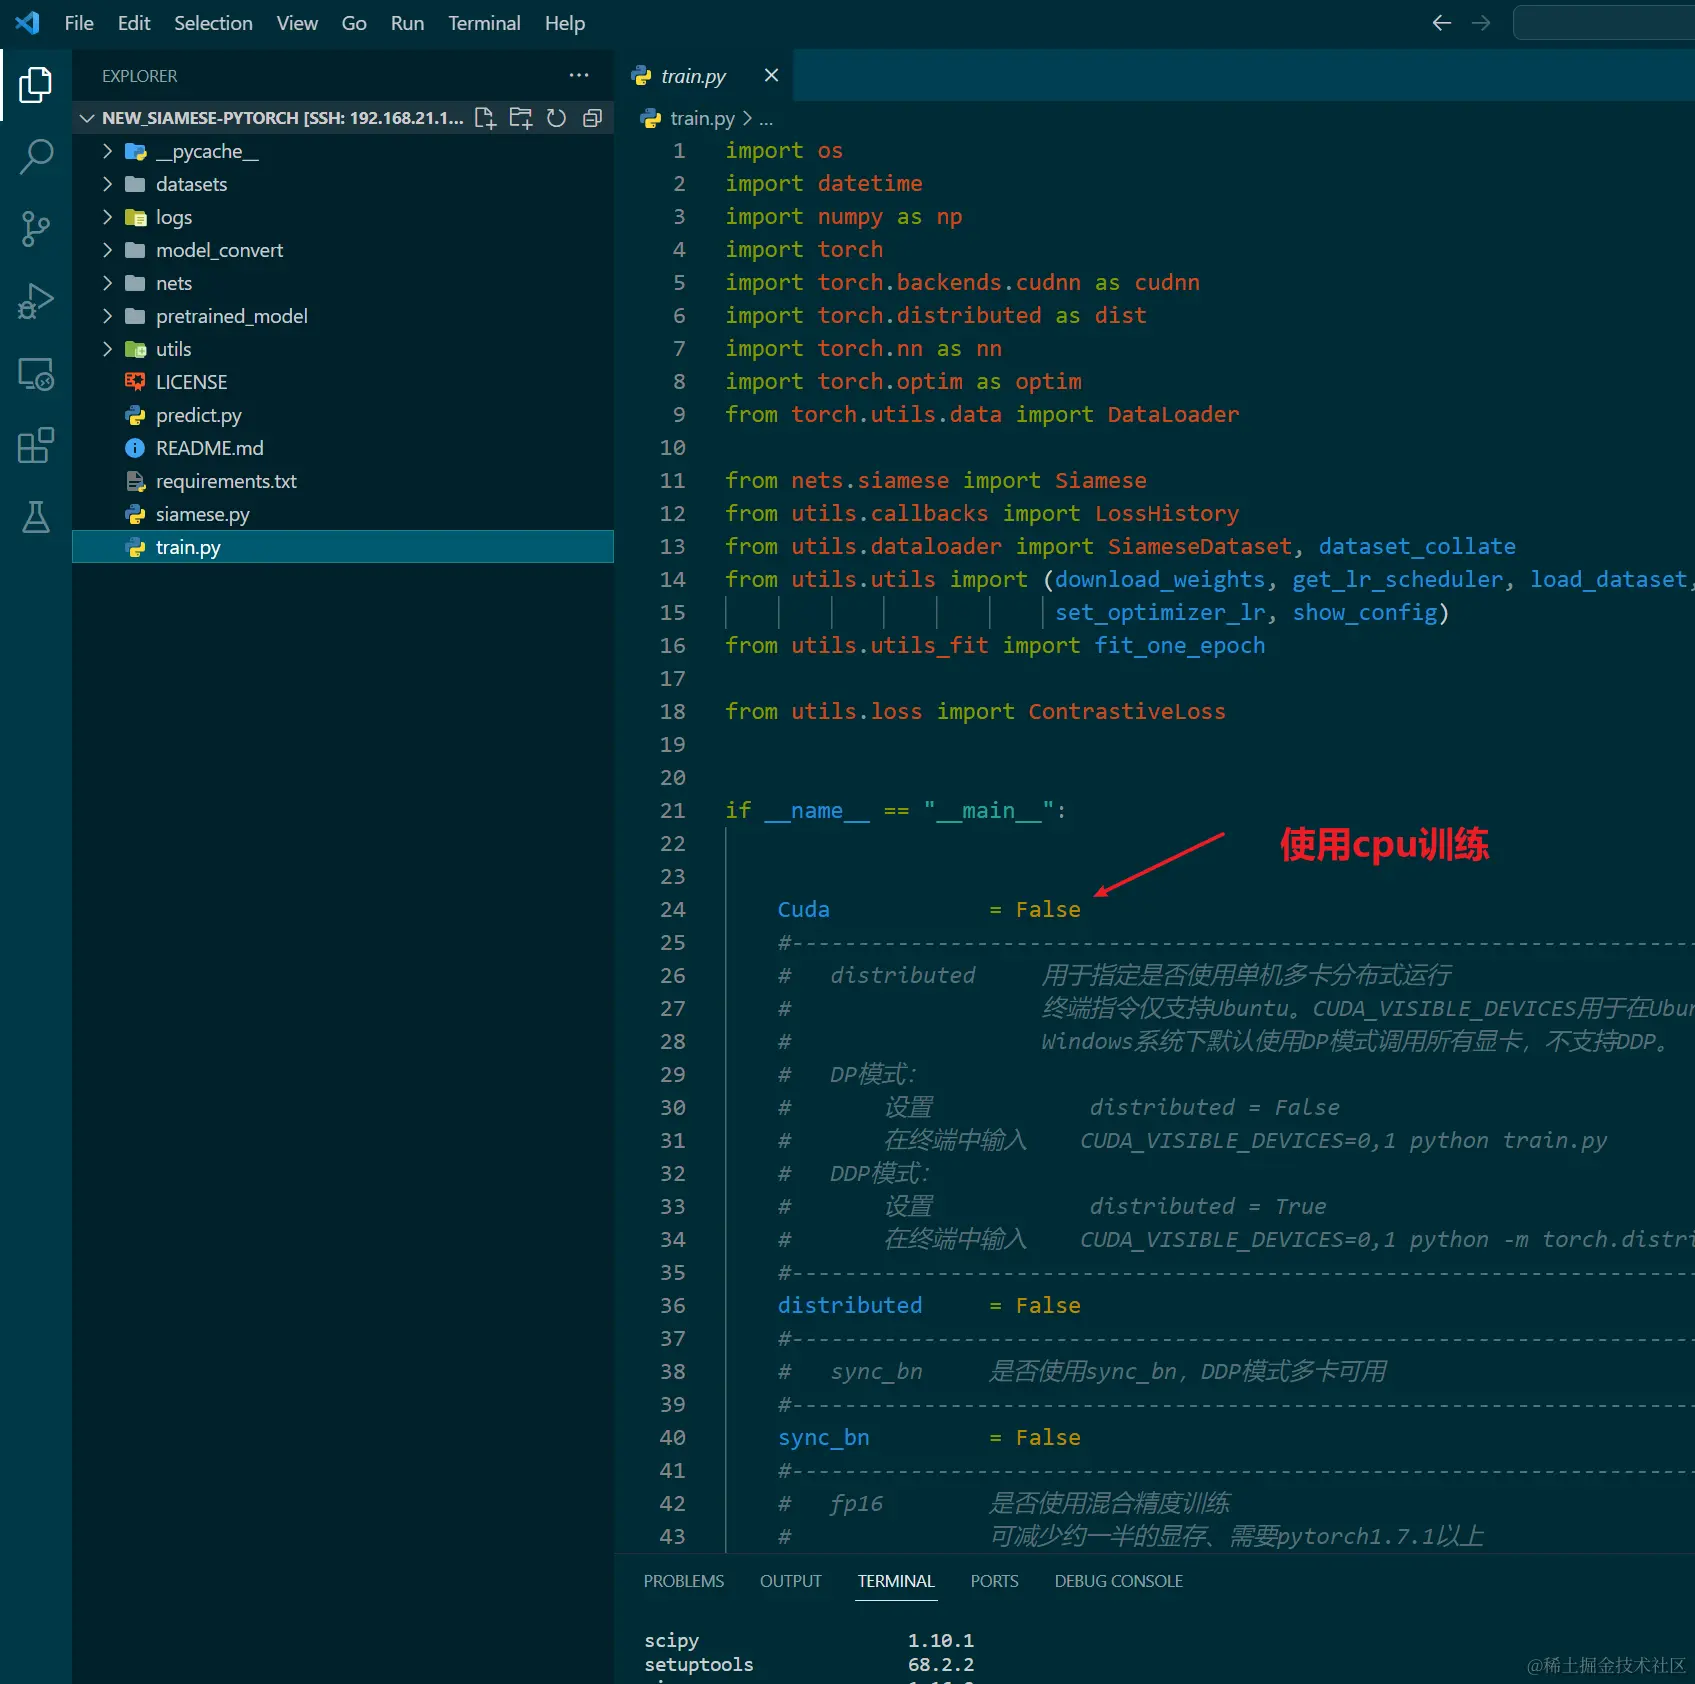The width and height of the screenshot is (1695, 1684).
Task: Open the File menu
Action: [79, 23]
